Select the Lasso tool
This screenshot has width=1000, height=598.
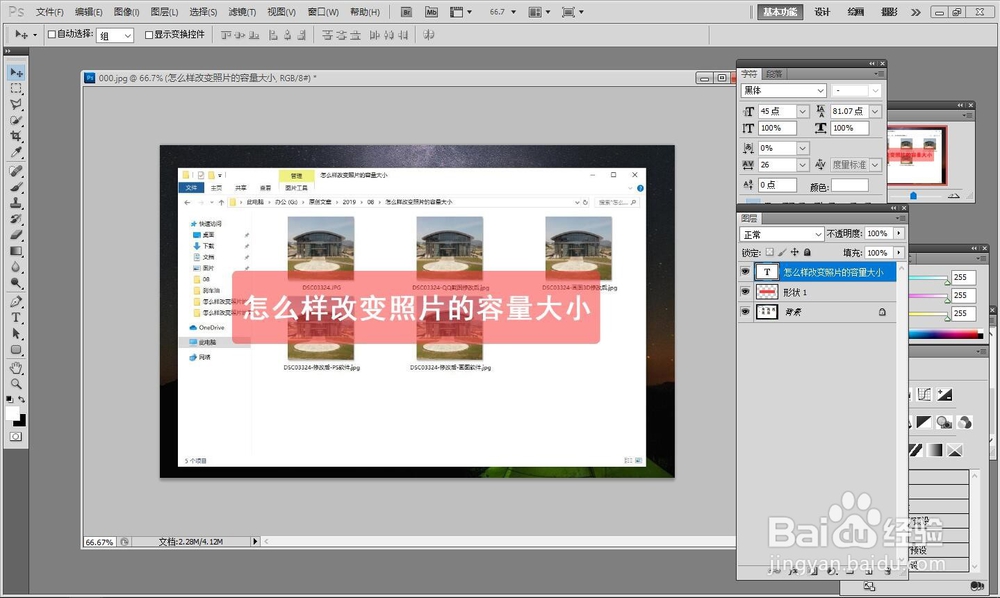(x=14, y=105)
